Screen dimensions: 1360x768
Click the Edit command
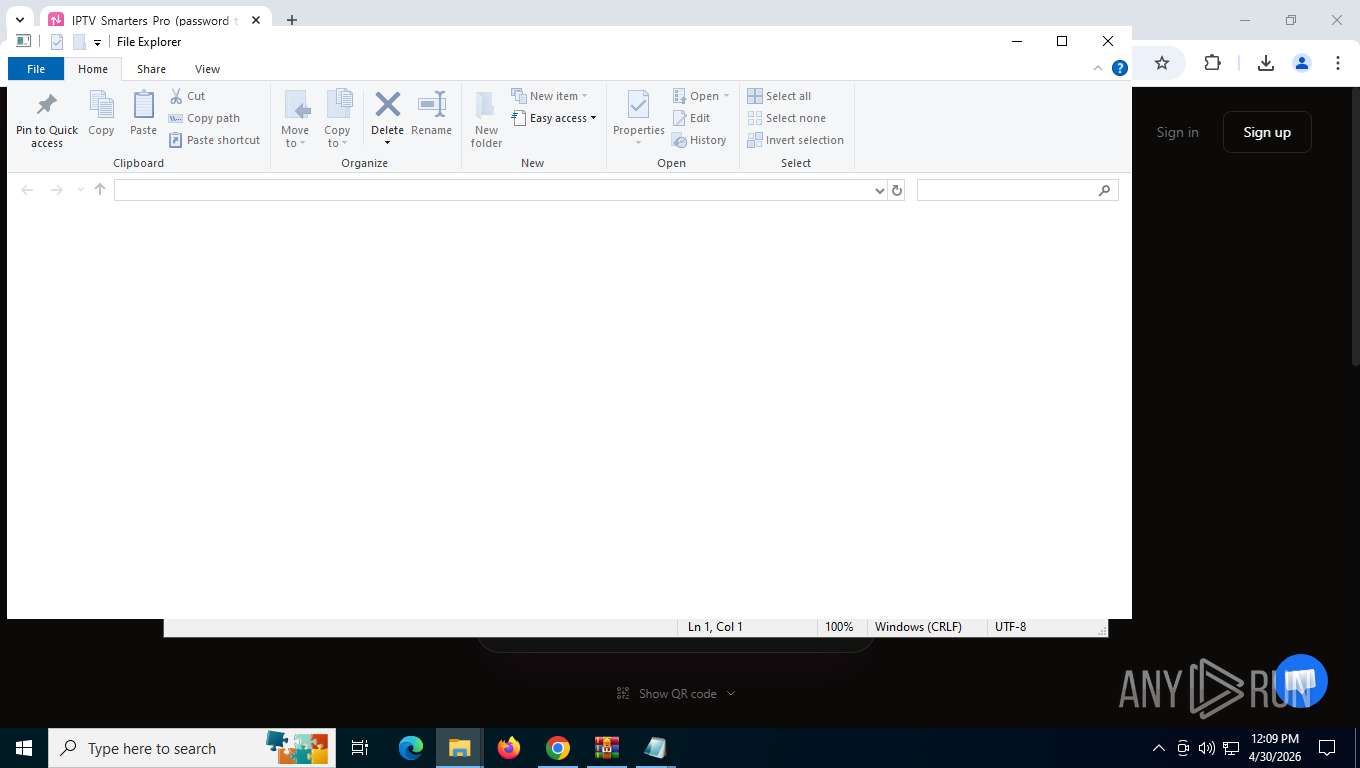tap(691, 118)
